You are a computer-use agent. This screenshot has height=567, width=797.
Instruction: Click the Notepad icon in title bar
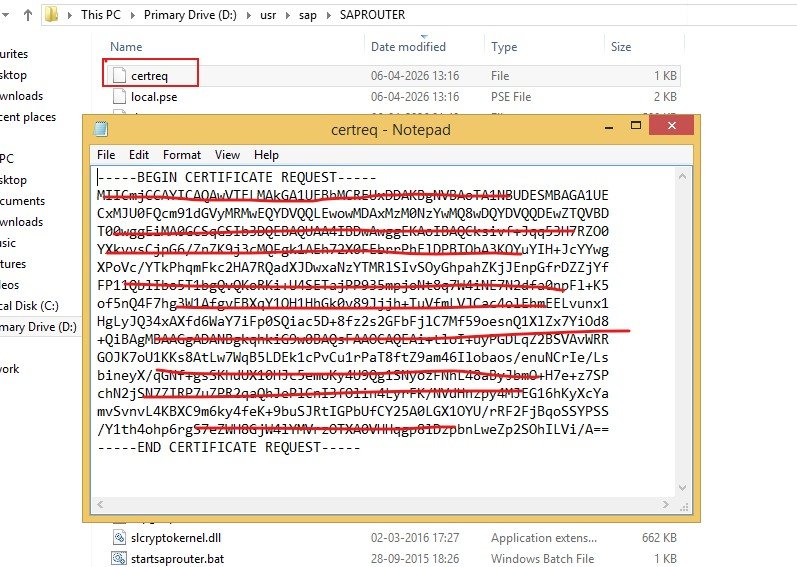101,129
